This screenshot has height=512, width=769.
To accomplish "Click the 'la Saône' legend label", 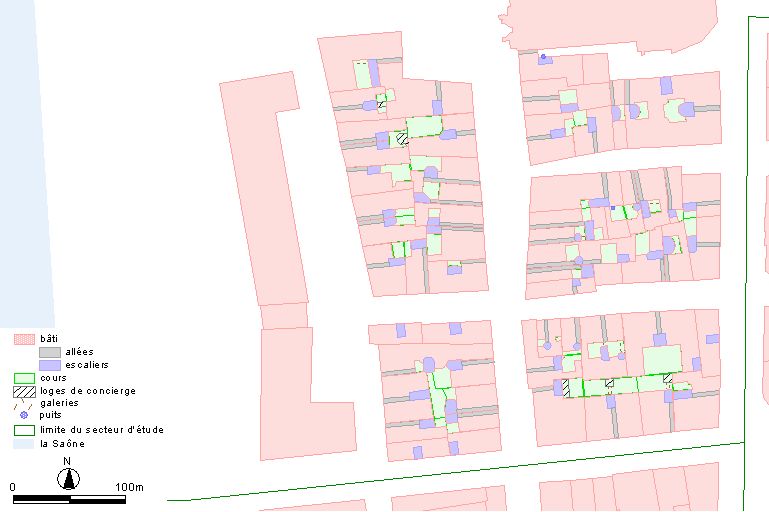I will click(x=62, y=443).
